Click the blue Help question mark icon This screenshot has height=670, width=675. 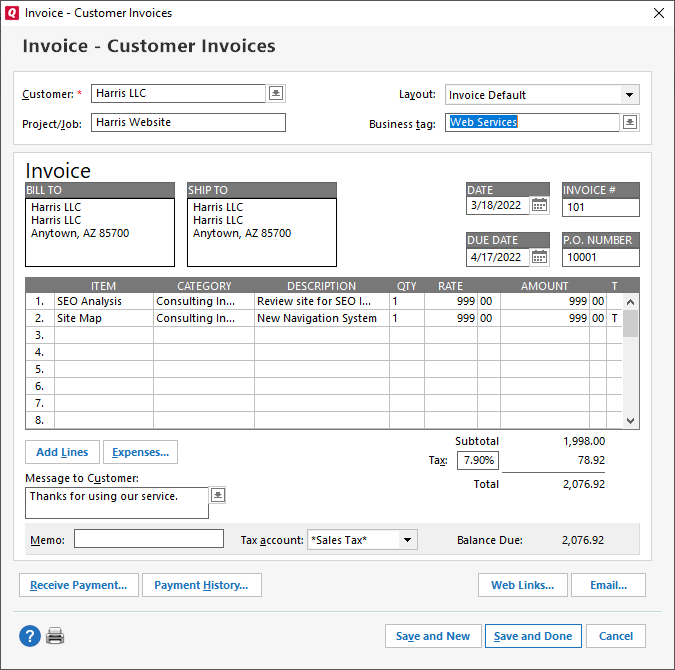[x=30, y=636]
